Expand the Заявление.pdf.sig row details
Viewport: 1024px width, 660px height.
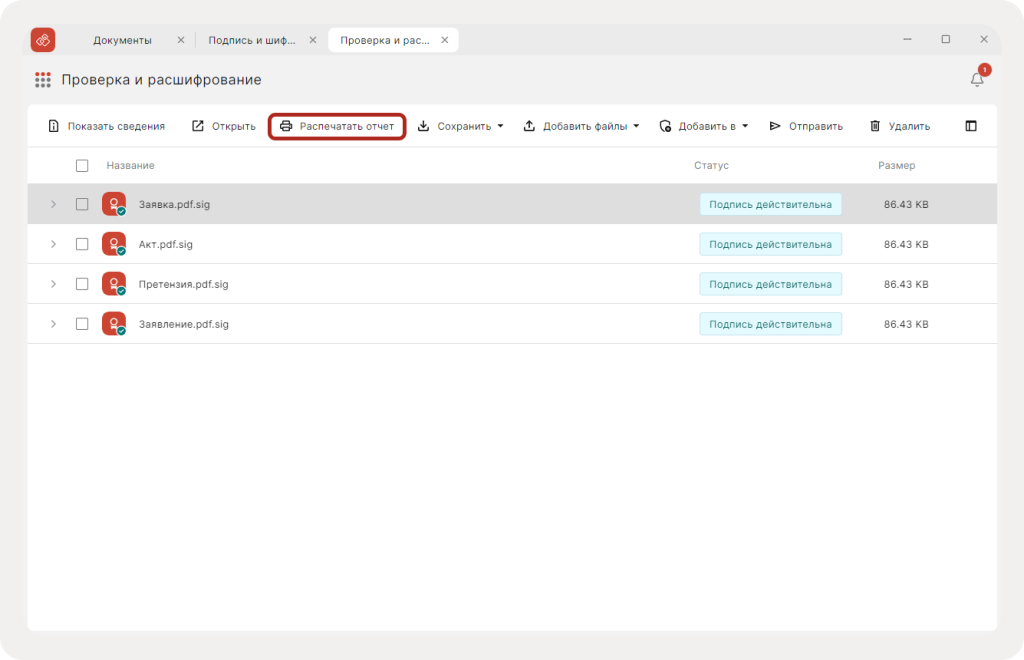54,324
